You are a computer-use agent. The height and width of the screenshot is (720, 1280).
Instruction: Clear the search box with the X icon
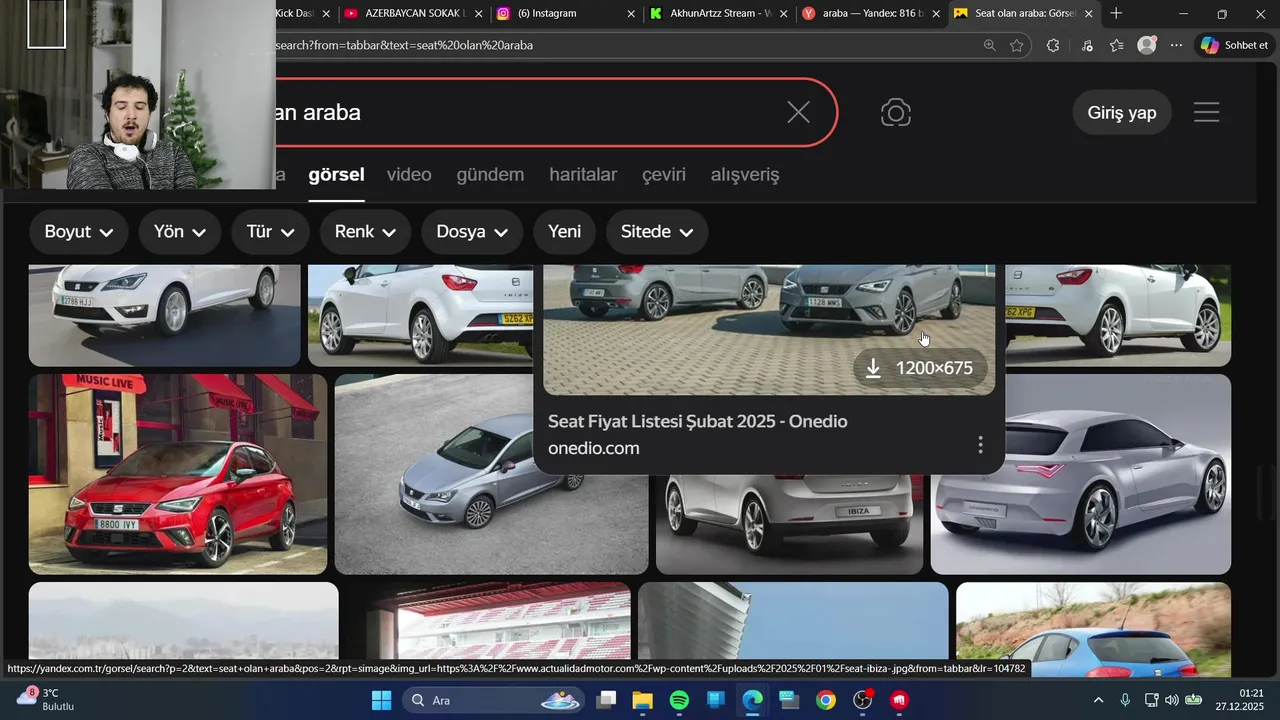pos(798,113)
